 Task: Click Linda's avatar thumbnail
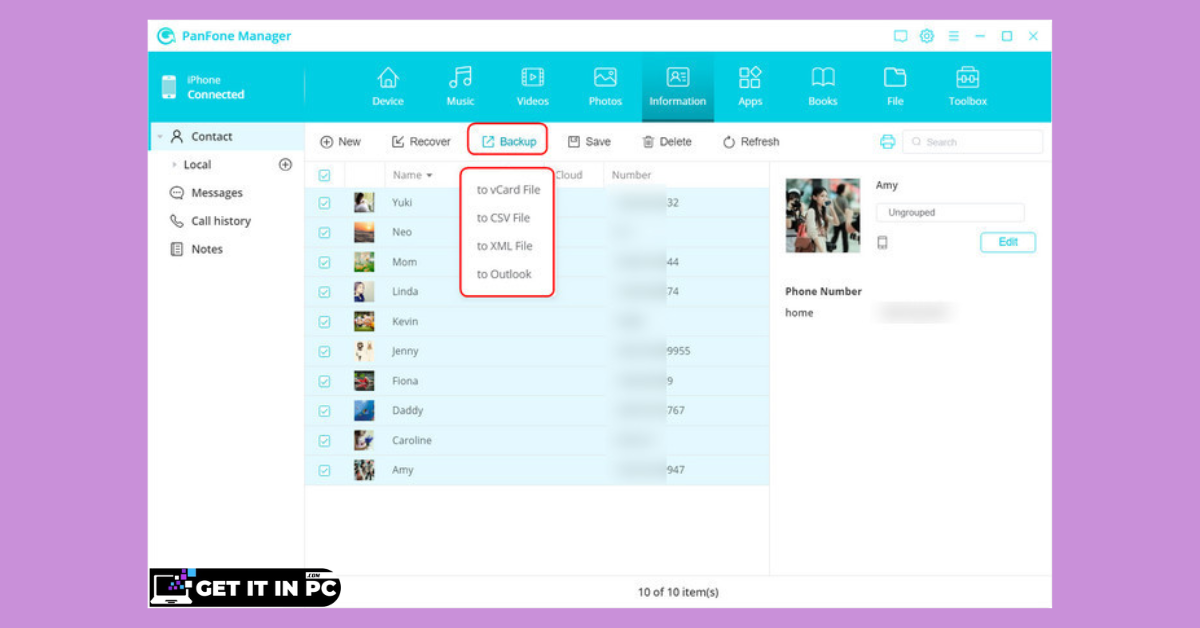point(364,292)
